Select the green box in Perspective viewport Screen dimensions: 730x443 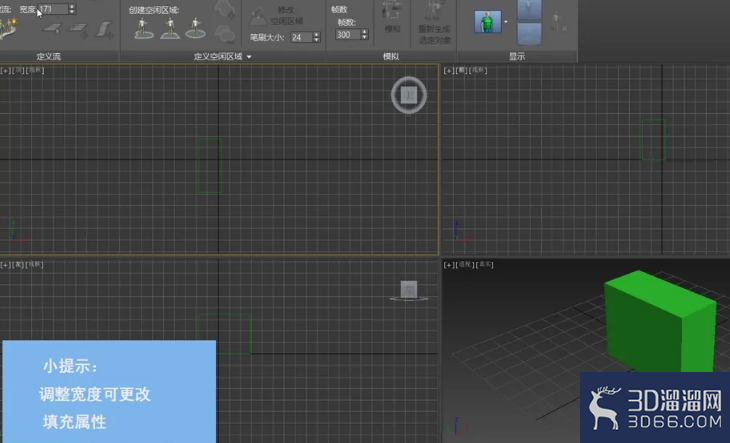pos(660,323)
